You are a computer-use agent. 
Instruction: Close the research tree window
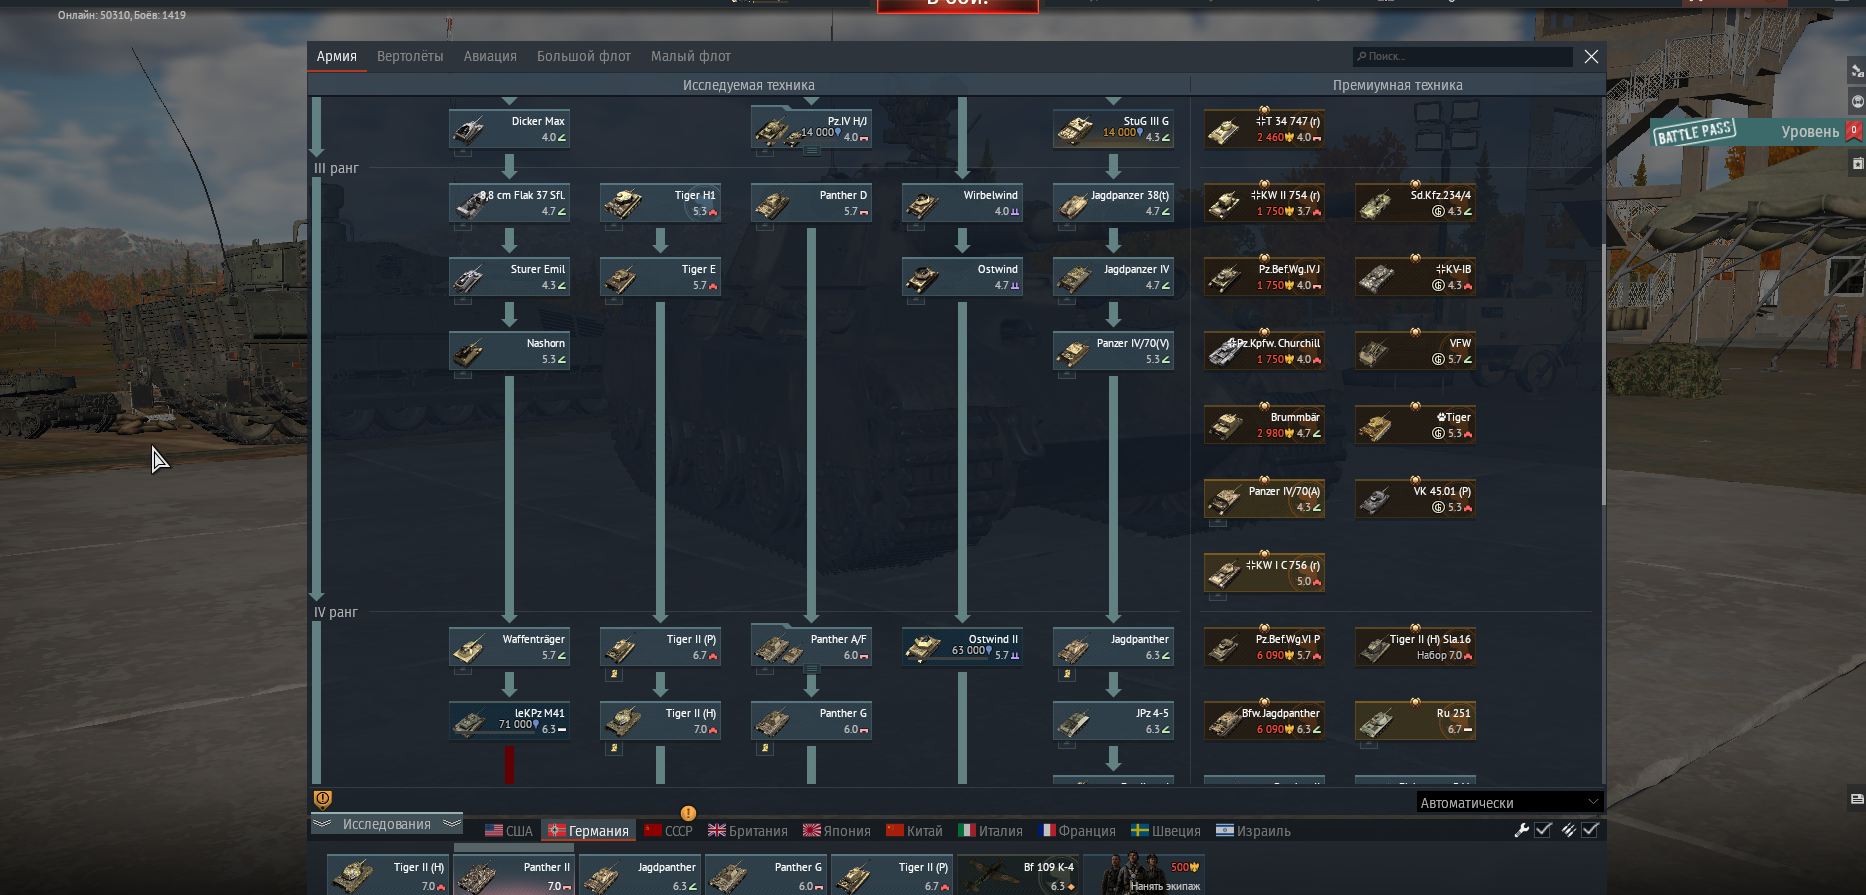click(1591, 57)
